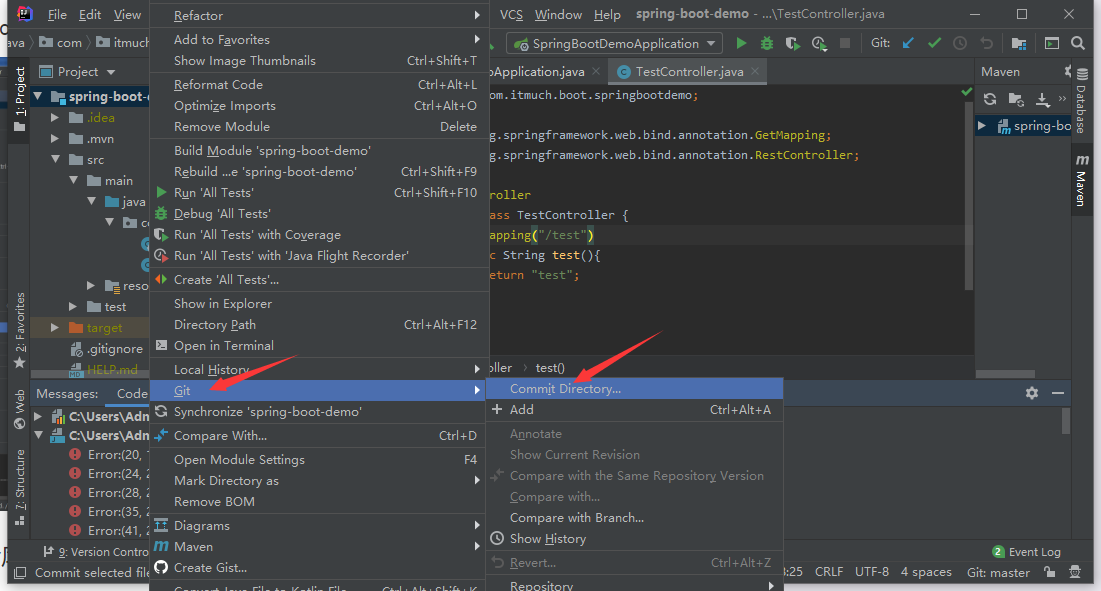Open Git show history clock icon
This screenshot has width=1101, height=591.
click(960, 44)
